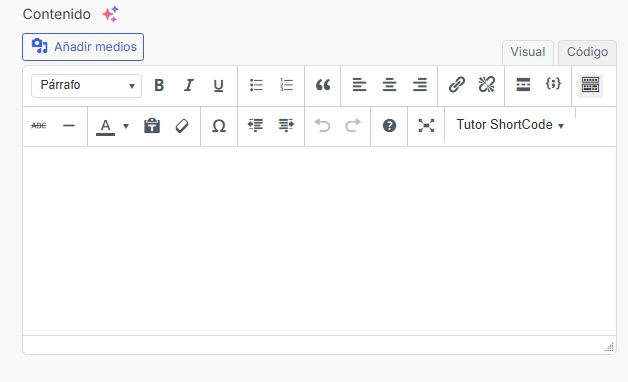Click the curly braces code icon
The image size is (628, 382).
point(553,84)
